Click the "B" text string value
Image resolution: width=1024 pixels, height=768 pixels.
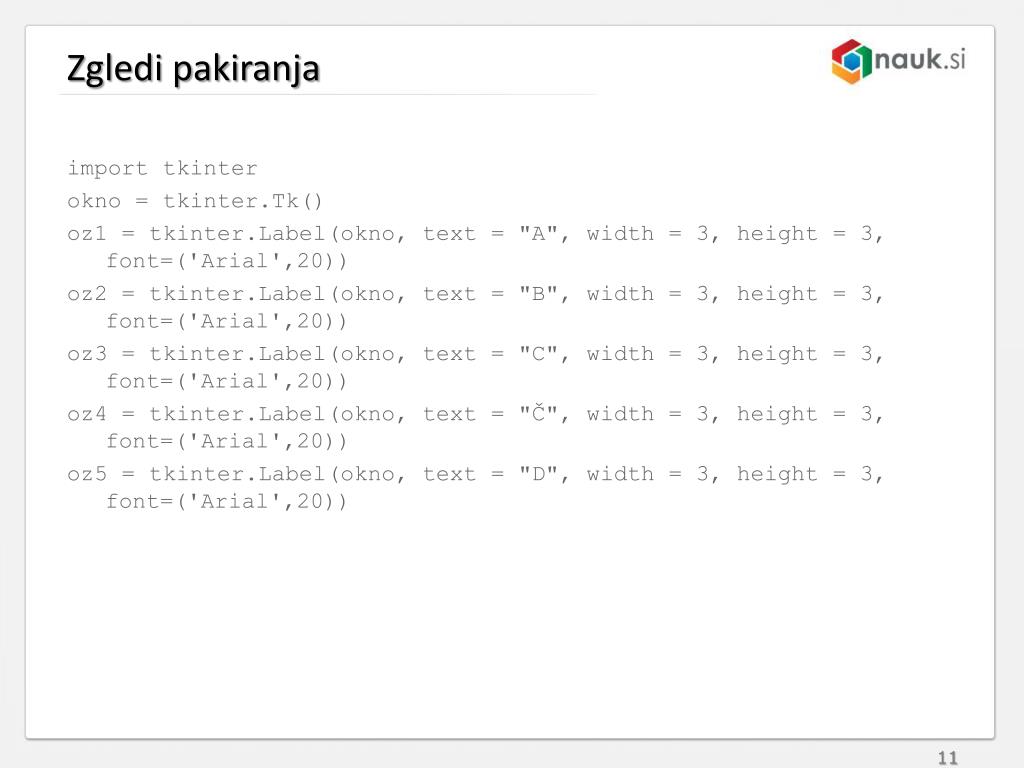pos(539,293)
